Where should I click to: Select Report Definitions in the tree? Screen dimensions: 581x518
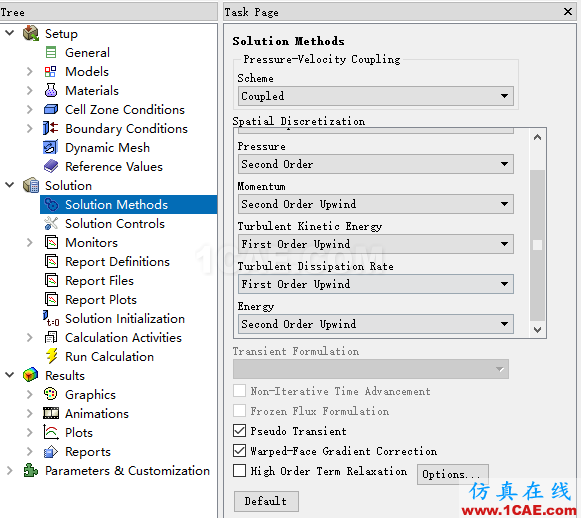pos(117,262)
